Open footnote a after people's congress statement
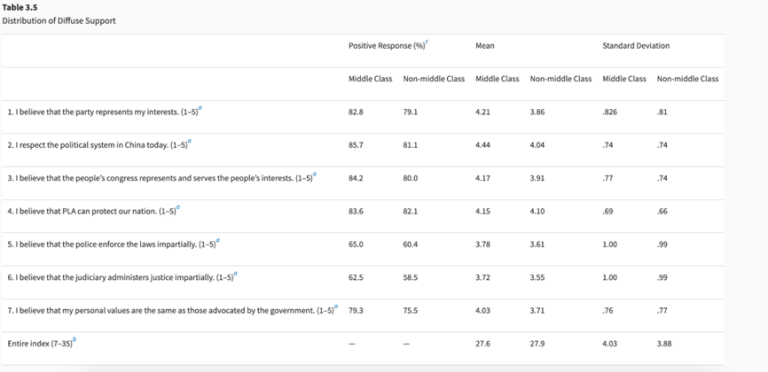Image resolution: width=768 pixels, height=372 pixels. pos(315,175)
